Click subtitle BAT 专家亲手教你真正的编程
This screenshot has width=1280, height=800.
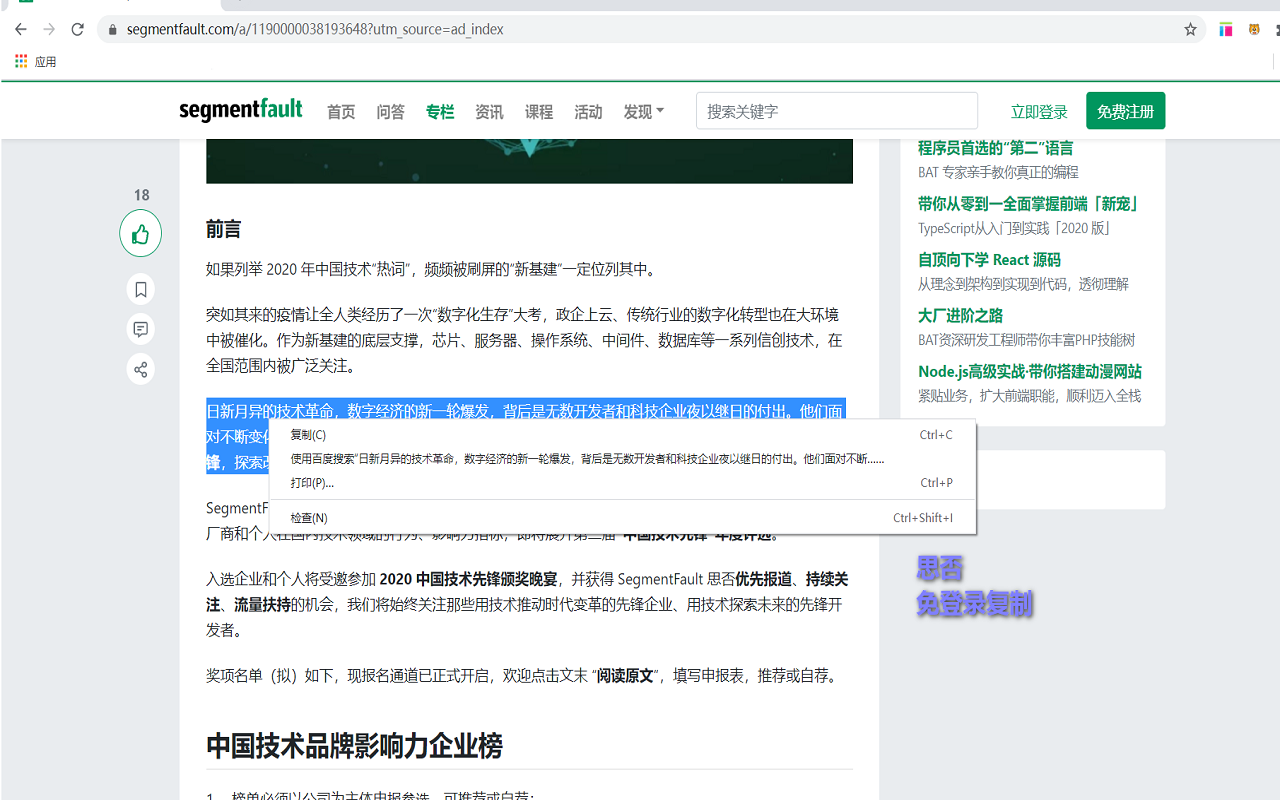coord(998,173)
